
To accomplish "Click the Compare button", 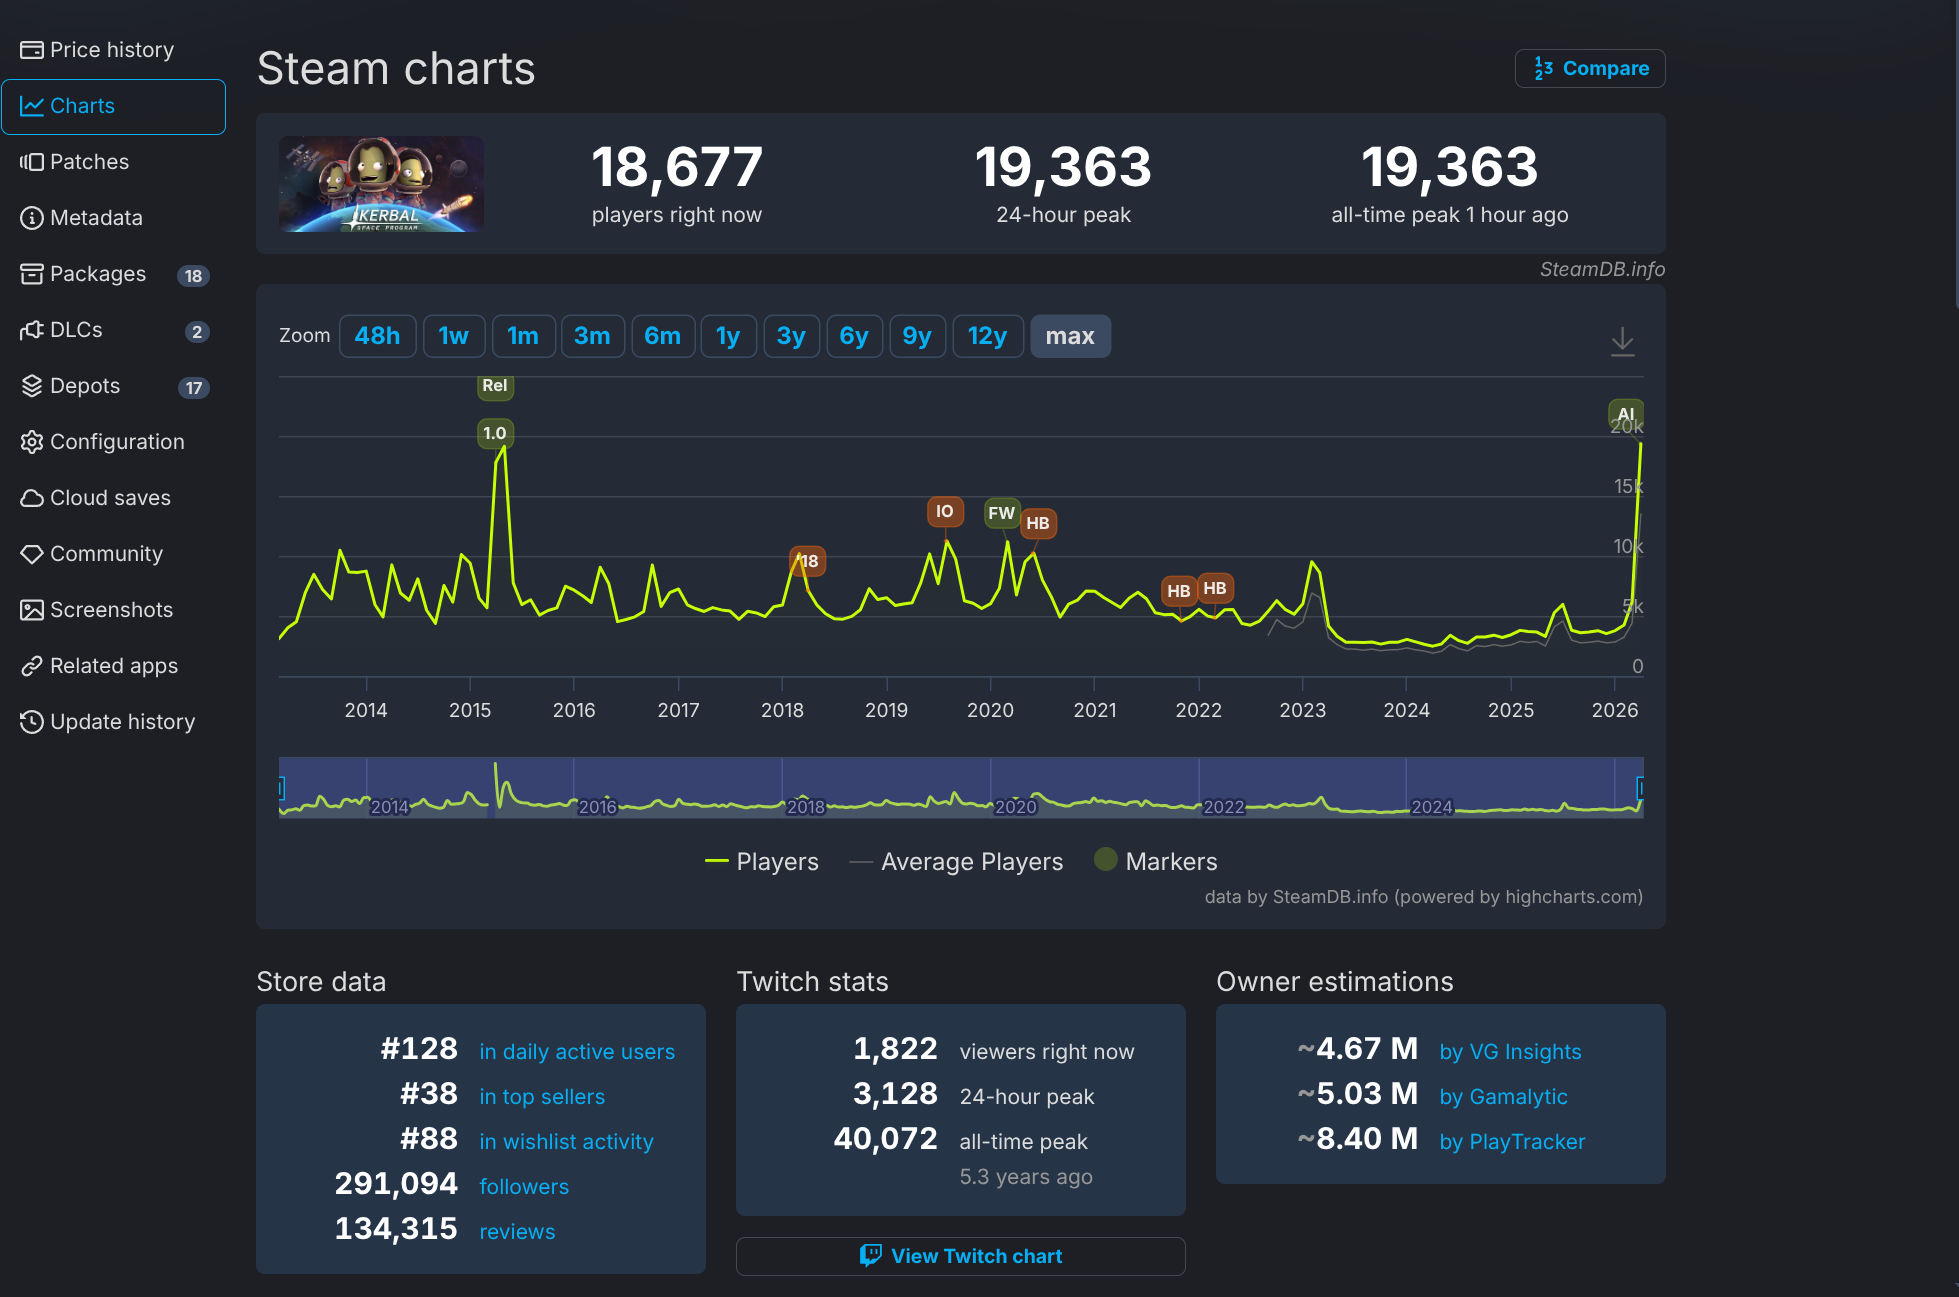I will coord(1590,69).
